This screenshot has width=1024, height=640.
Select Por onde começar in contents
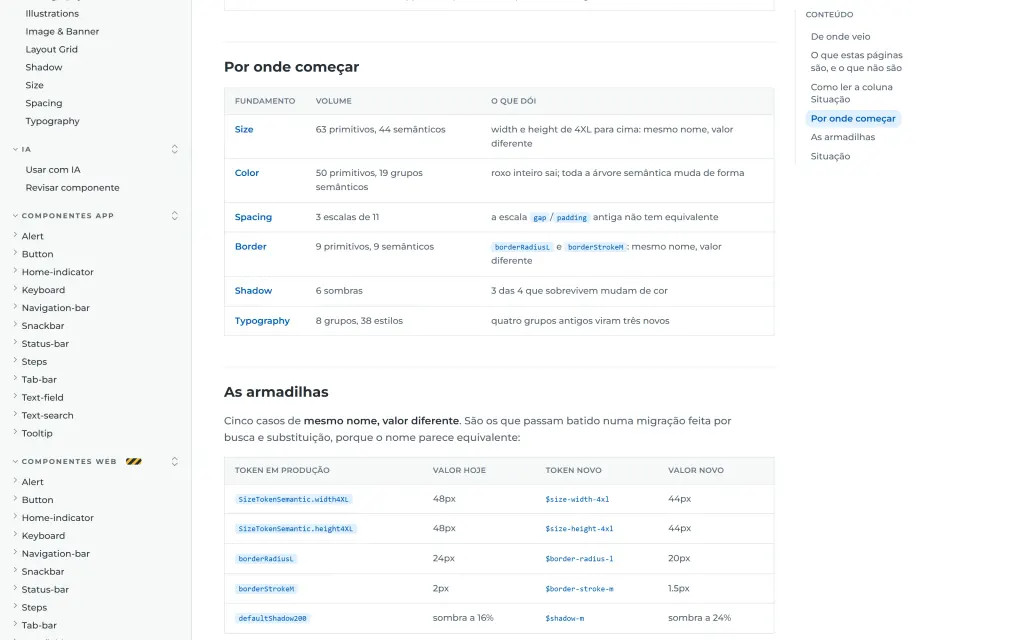(853, 119)
